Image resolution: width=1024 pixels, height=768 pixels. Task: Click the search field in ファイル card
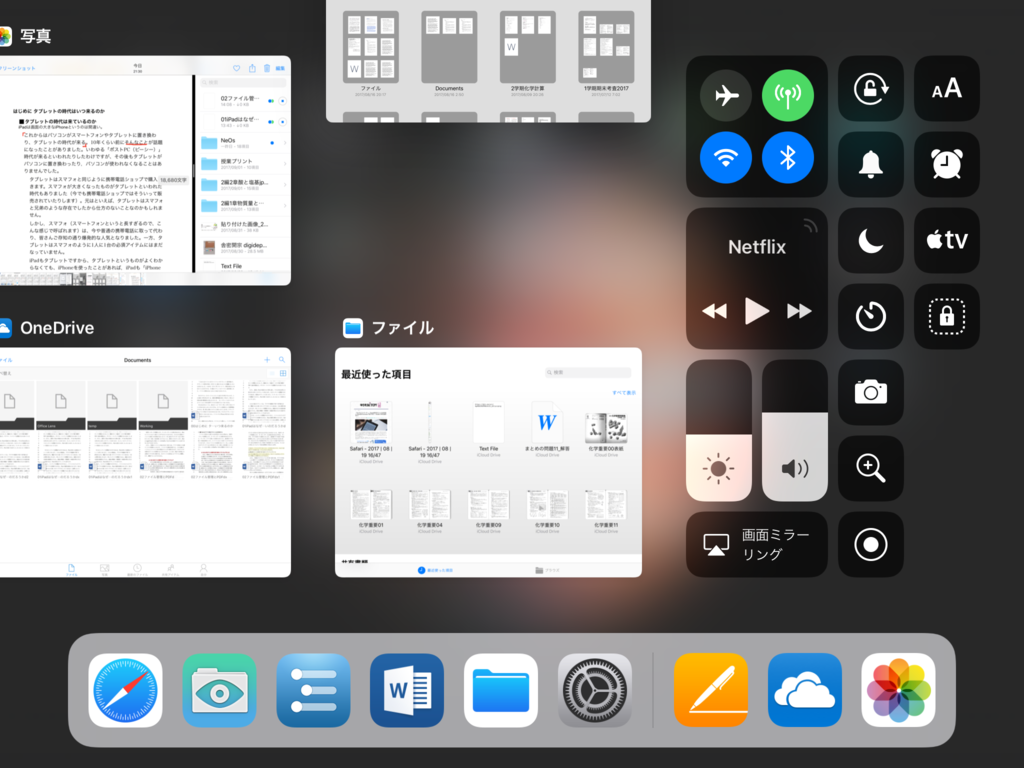pos(588,372)
